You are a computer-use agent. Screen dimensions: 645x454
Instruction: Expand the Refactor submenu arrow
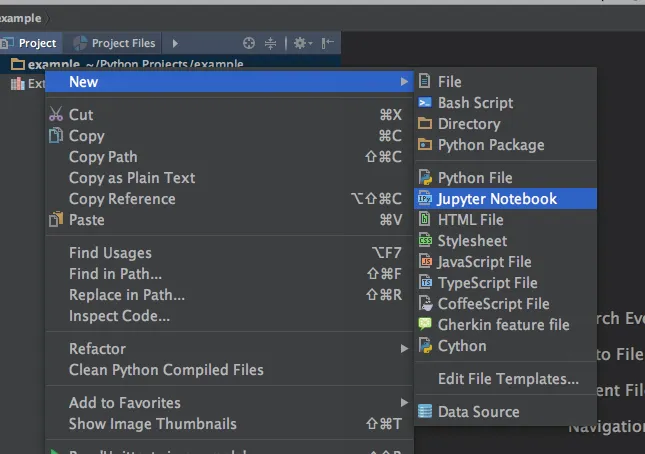click(404, 349)
